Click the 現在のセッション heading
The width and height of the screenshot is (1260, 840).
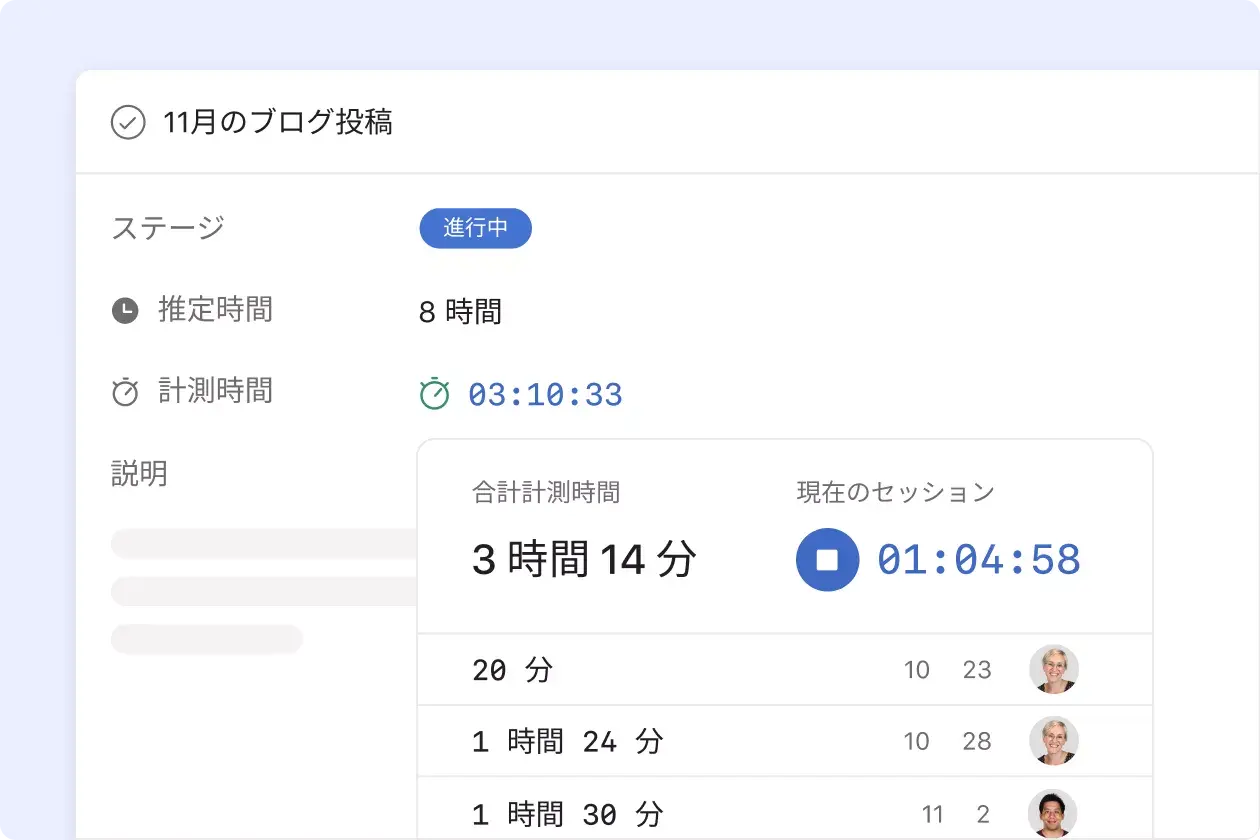896,492
